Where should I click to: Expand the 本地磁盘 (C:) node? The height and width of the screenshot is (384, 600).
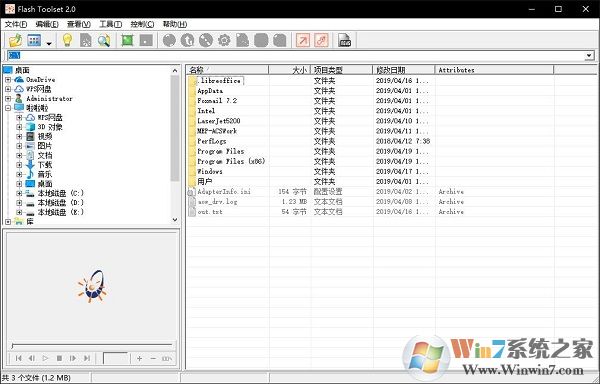(x=19, y=193)
